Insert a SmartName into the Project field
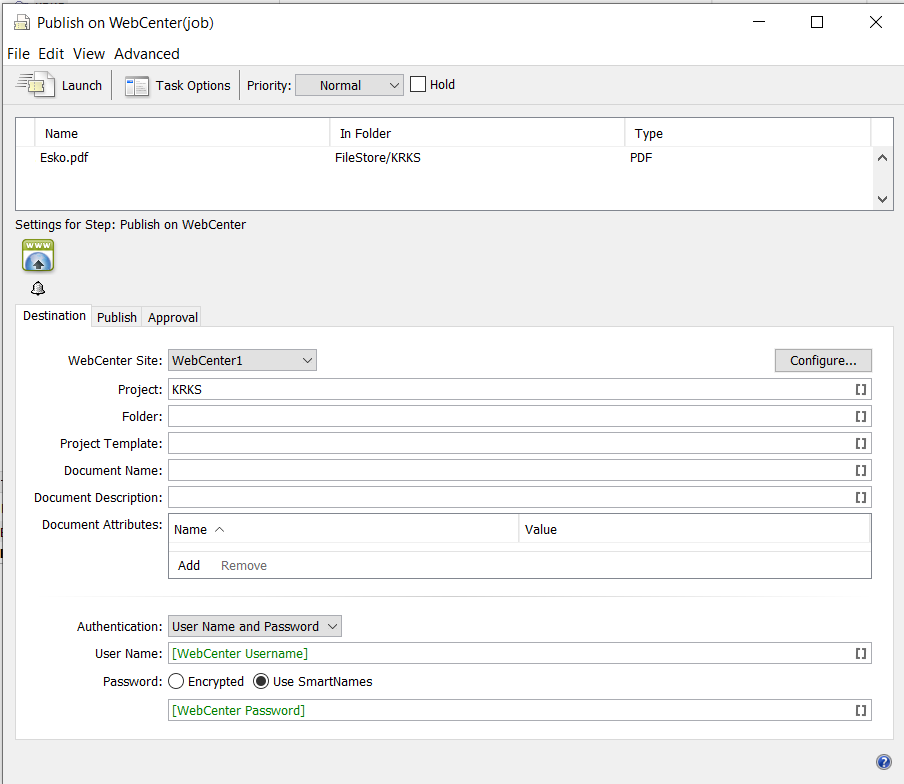Image resolution: width=904 pixels, height=784 pixels. pyautogui.click(x=860, y=389)
